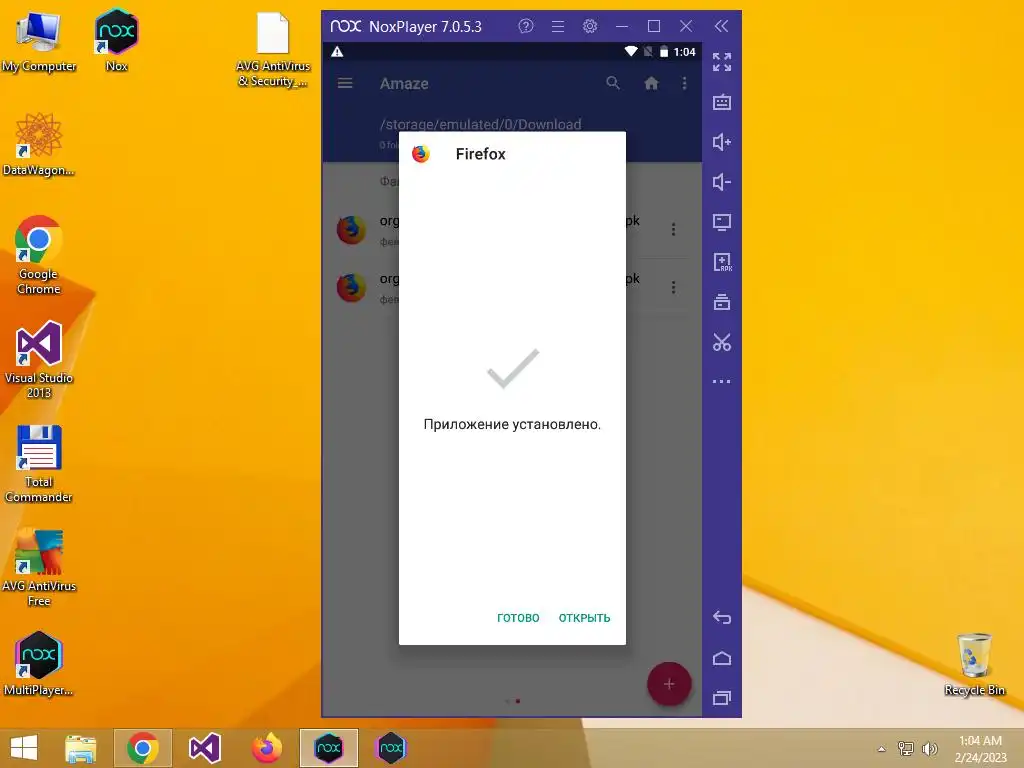1024x768 pixels.
Task: Click the search icon in Amaze
Action: tap(613, 83)
